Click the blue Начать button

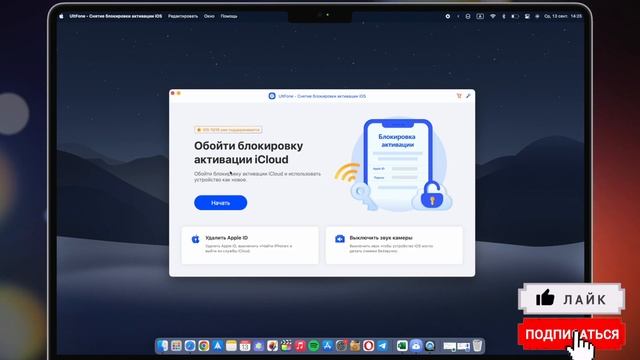point(220,203)
